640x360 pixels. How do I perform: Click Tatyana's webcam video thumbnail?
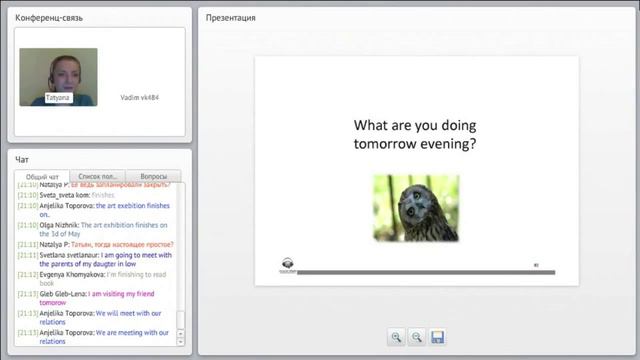point(58,77)
